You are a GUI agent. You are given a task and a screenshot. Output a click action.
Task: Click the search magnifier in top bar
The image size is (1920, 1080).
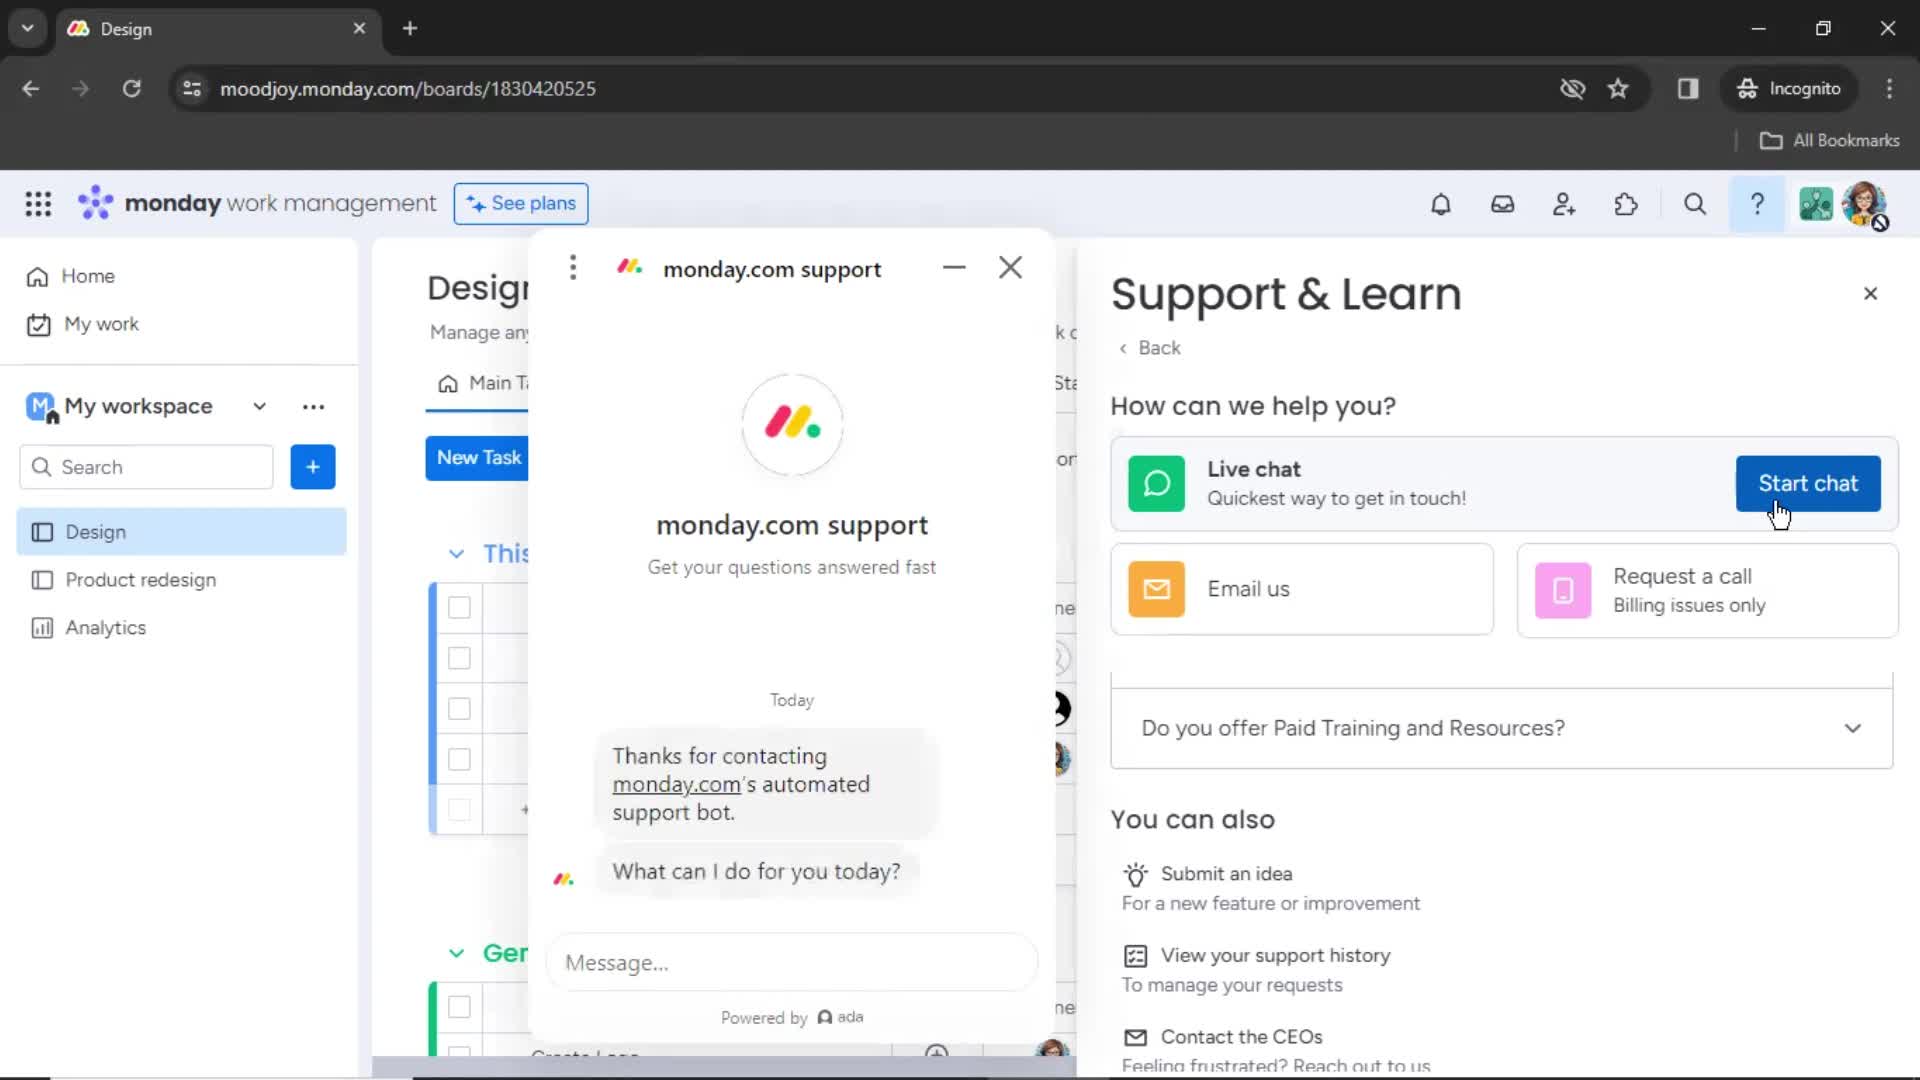(1694, 204)
